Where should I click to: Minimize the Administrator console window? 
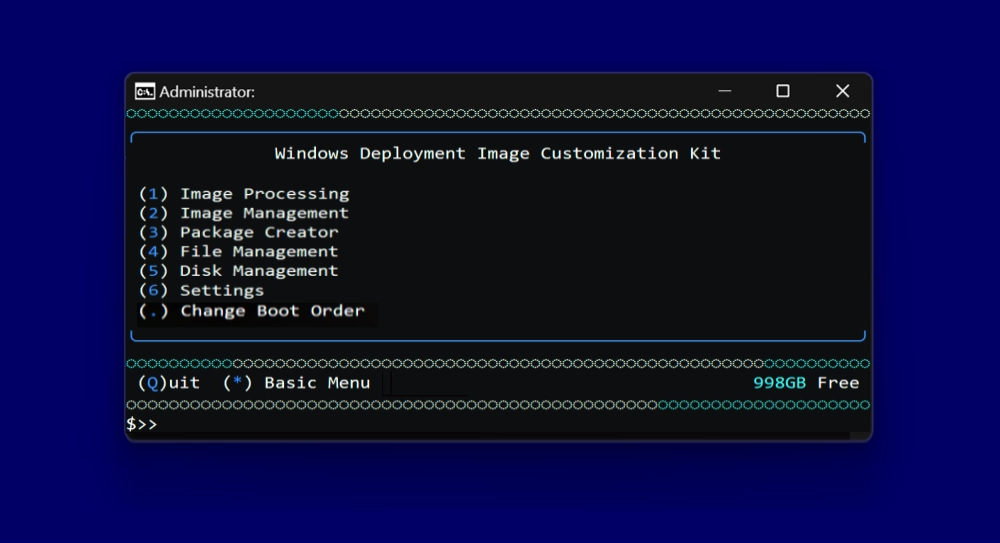[724, 91]
